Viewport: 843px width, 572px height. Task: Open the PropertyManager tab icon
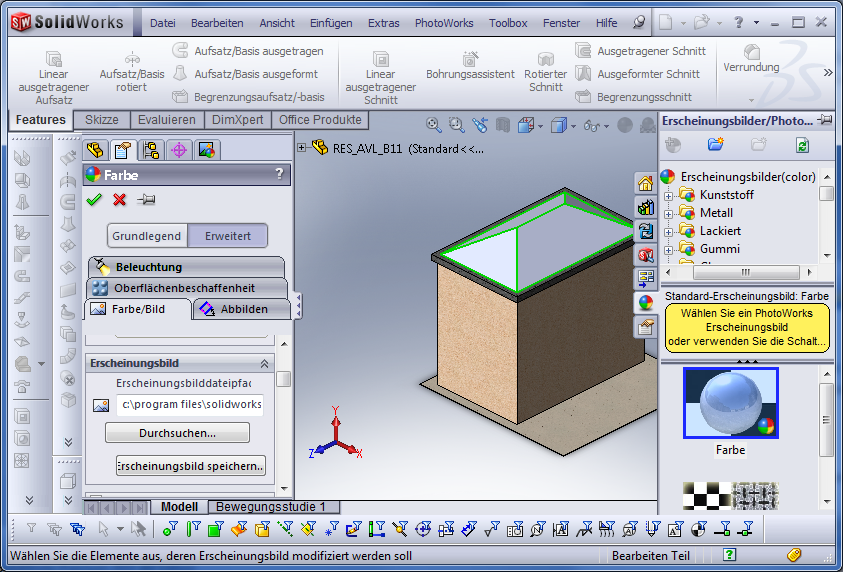(122, 151)
